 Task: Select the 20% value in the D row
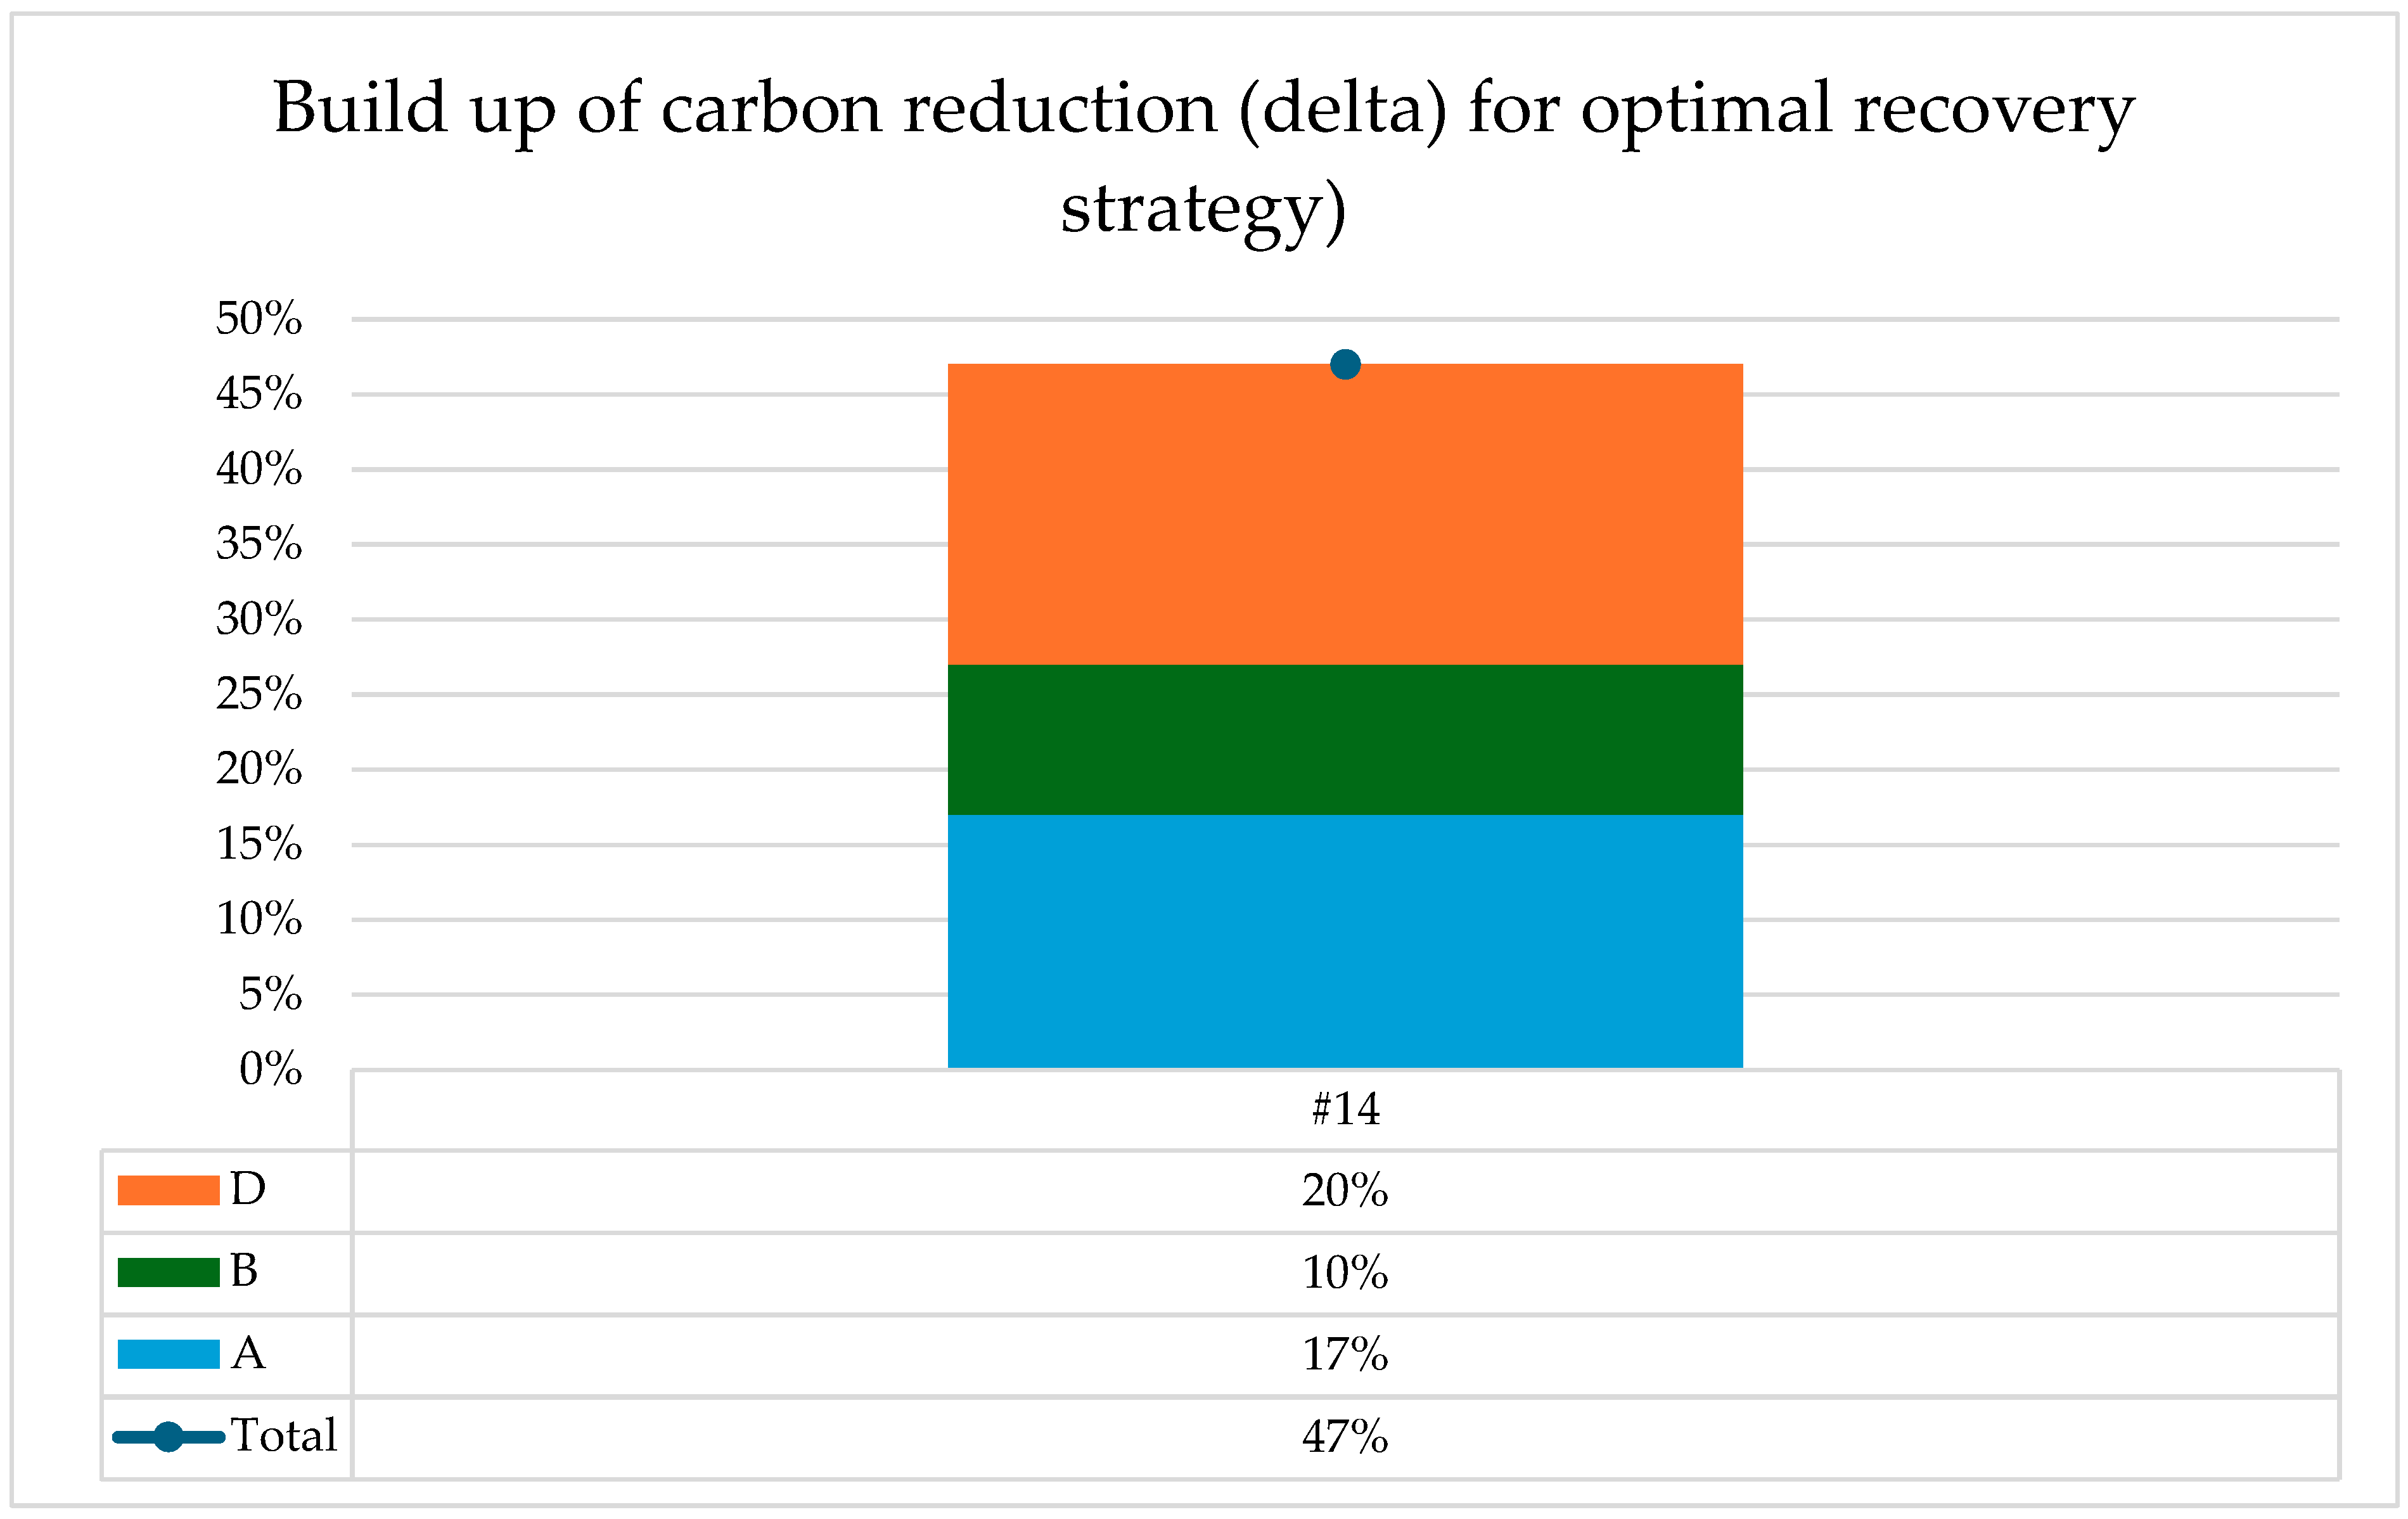tap(1345, 1190)
